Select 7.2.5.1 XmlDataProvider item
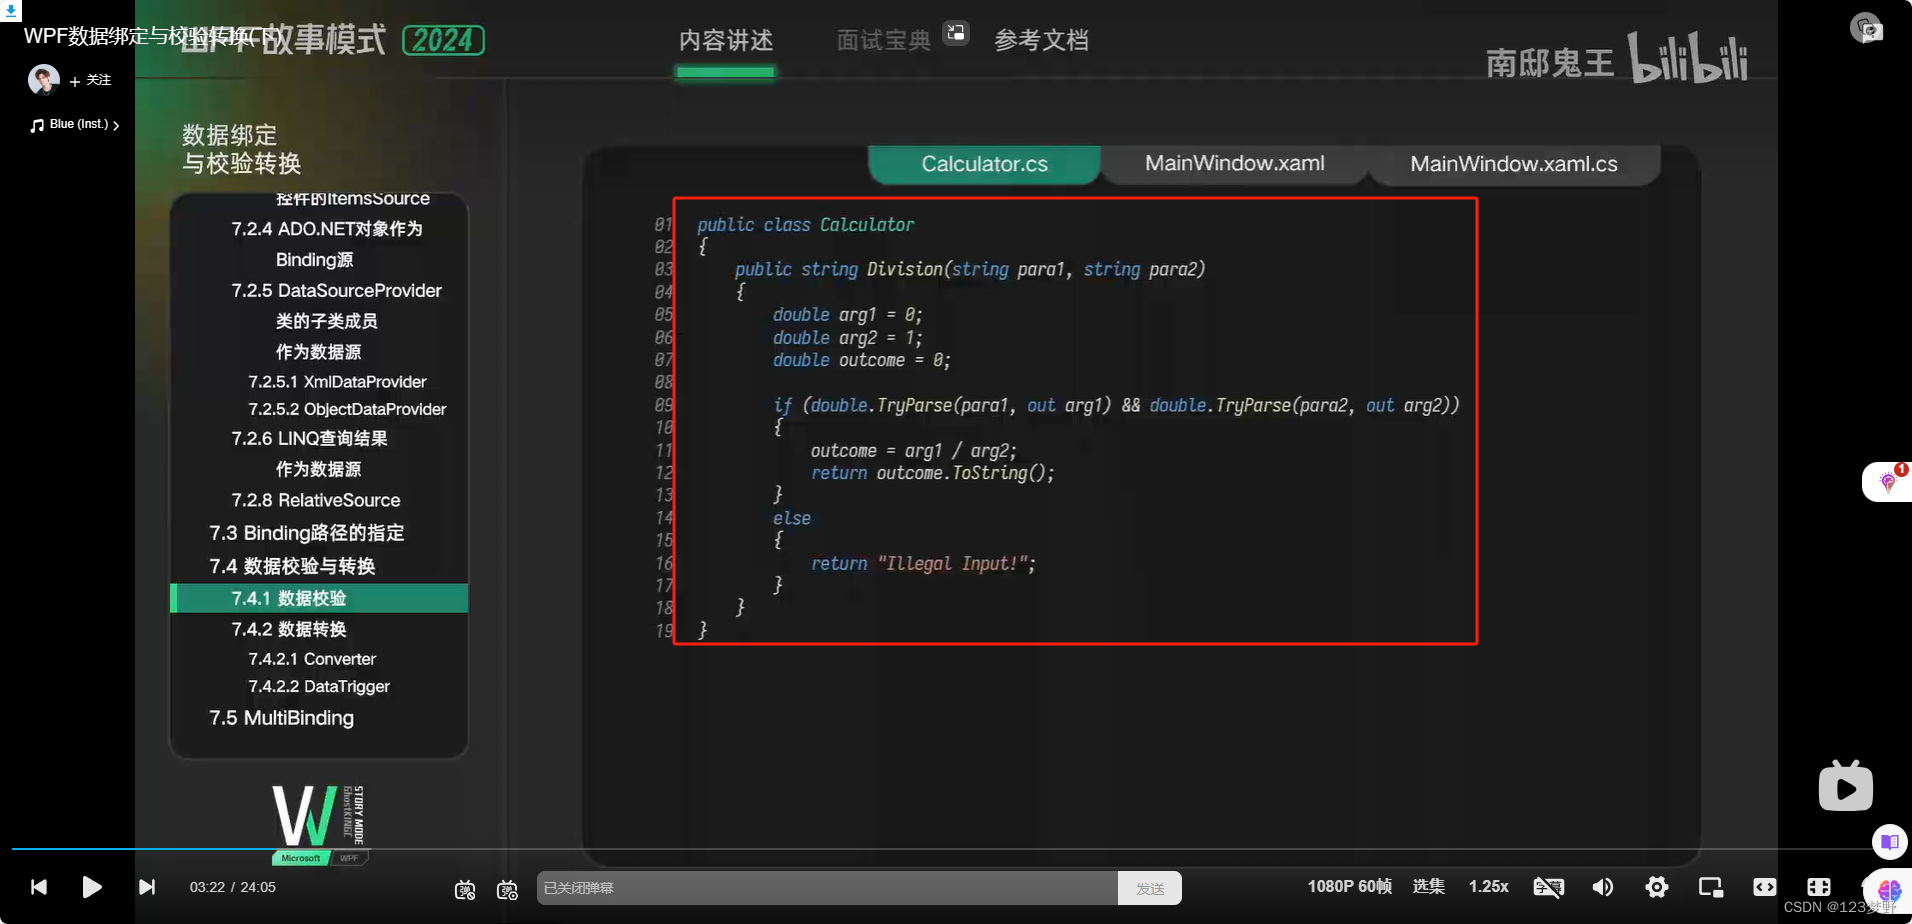This screenshot has height=924, width=1912. (x=337, y=382)
